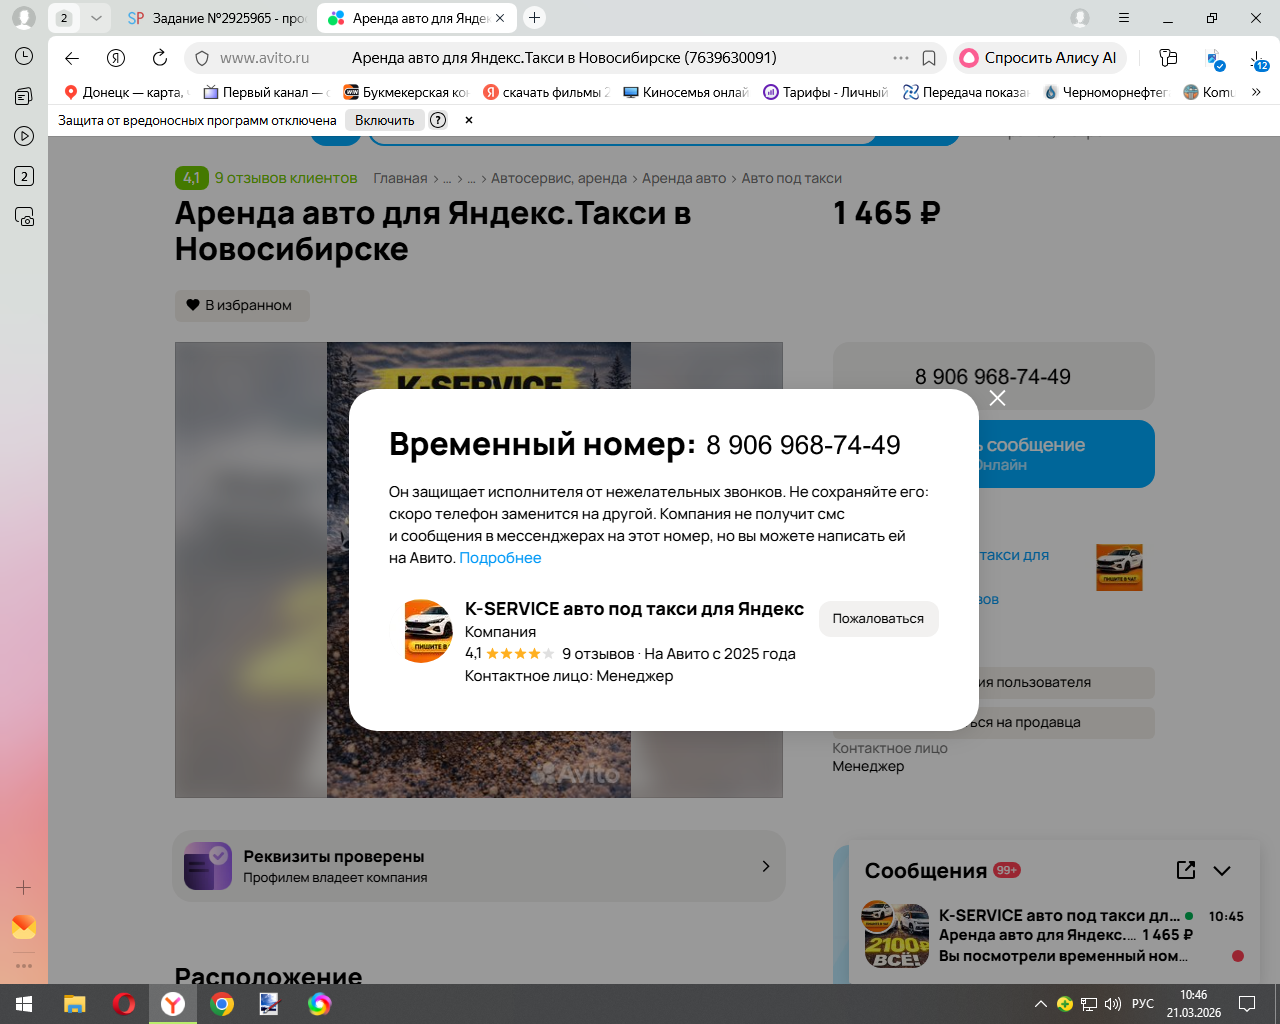Open Messages panel in a separate window
This screenshot has width=1280, height=1024.
point(1186,870)
